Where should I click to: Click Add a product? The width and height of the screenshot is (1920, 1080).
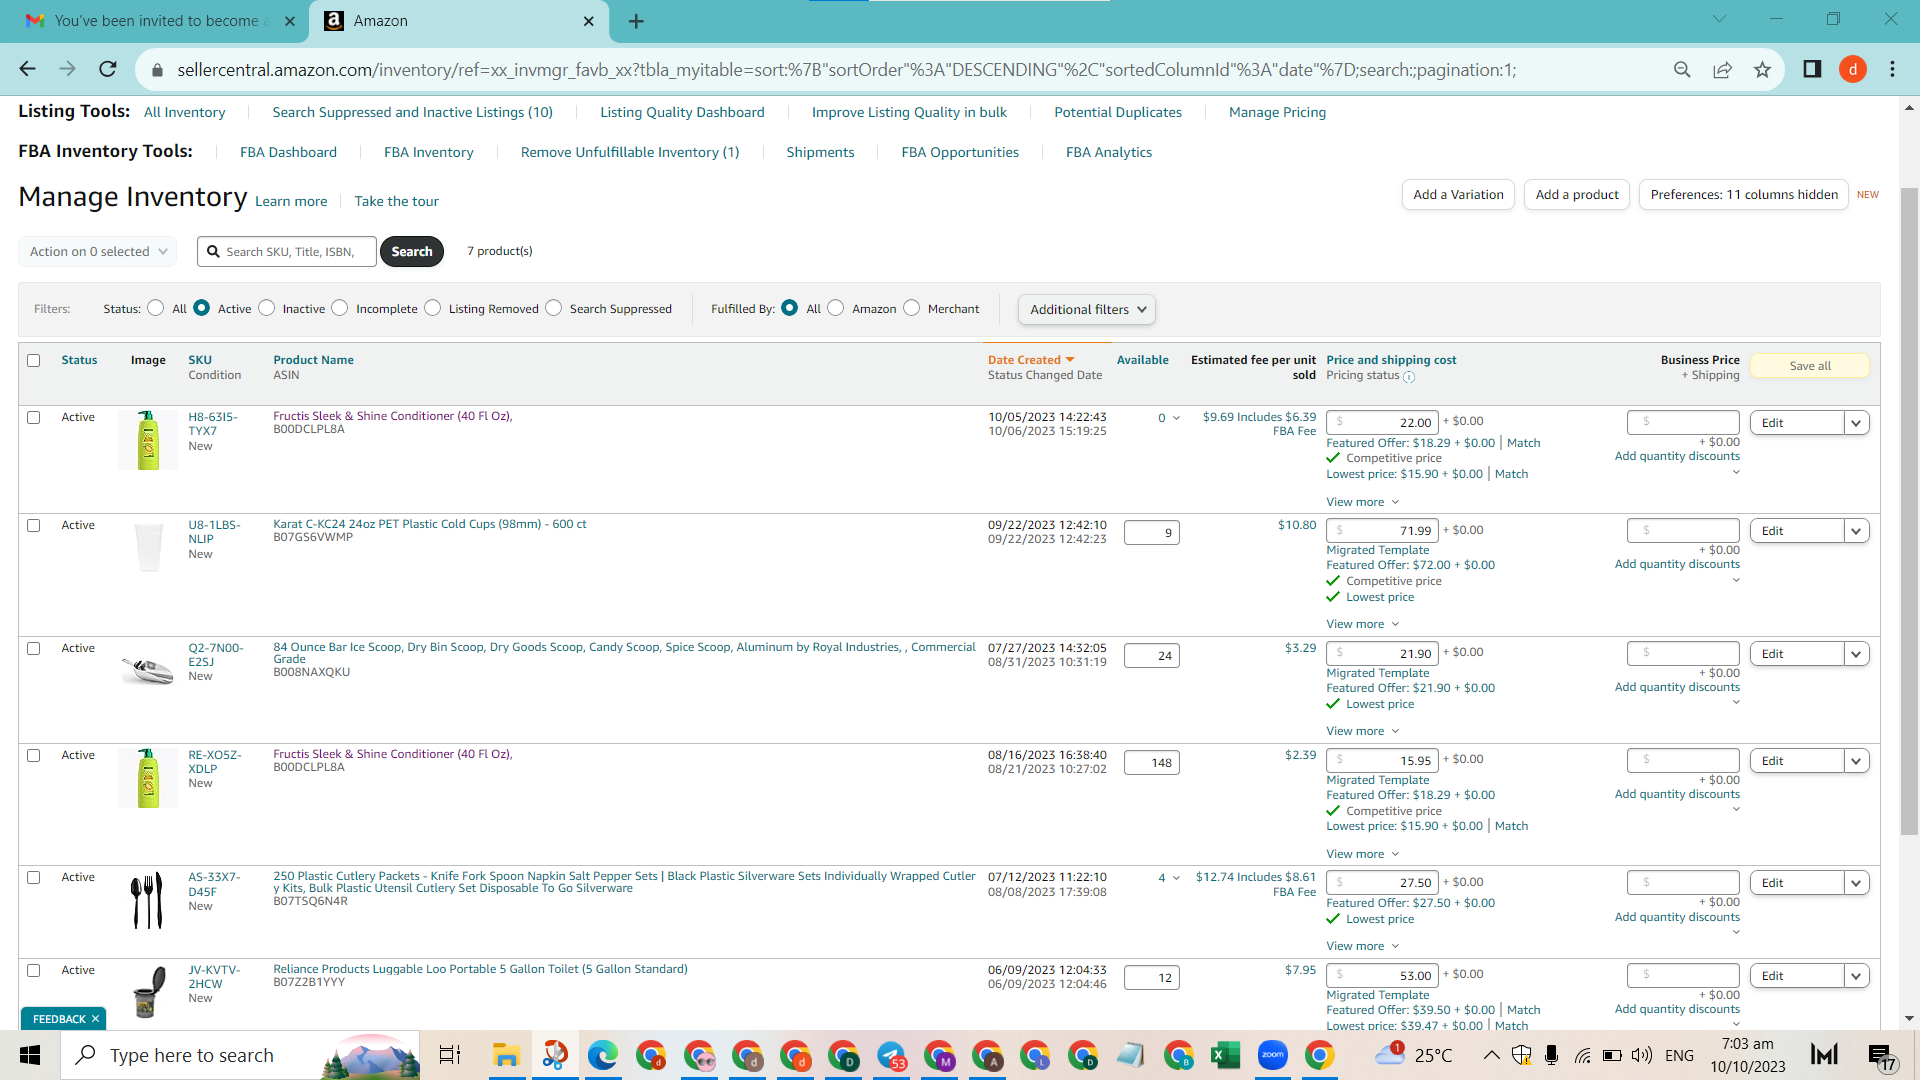coord(1577,195)
